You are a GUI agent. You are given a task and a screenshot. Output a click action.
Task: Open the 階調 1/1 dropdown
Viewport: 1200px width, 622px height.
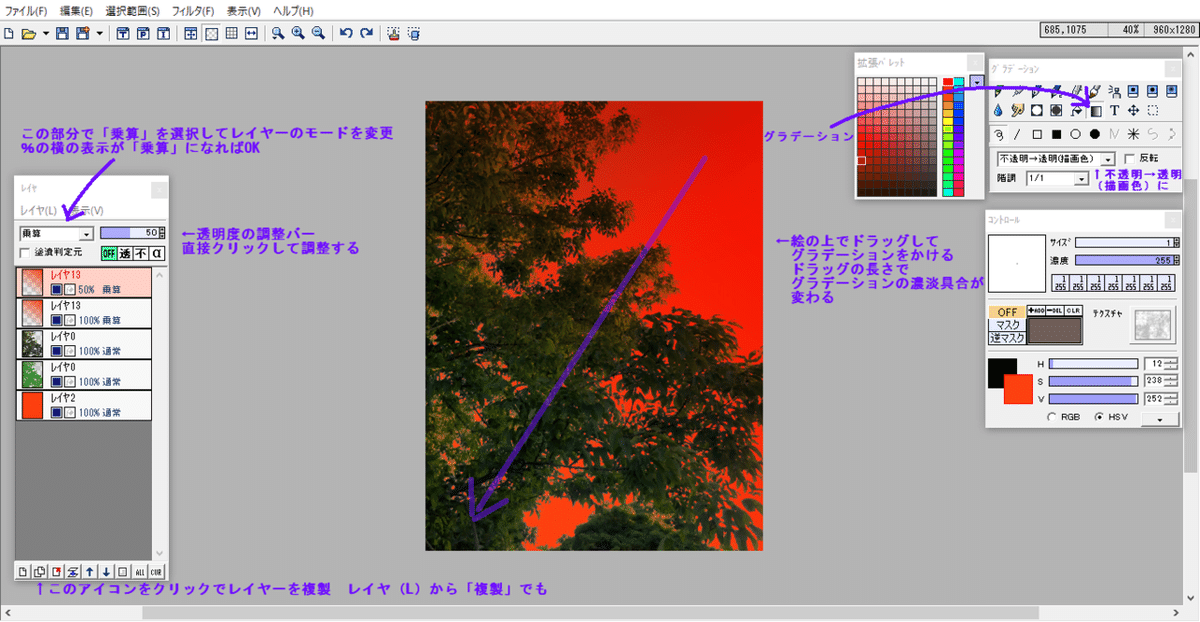pos(1057,178)
